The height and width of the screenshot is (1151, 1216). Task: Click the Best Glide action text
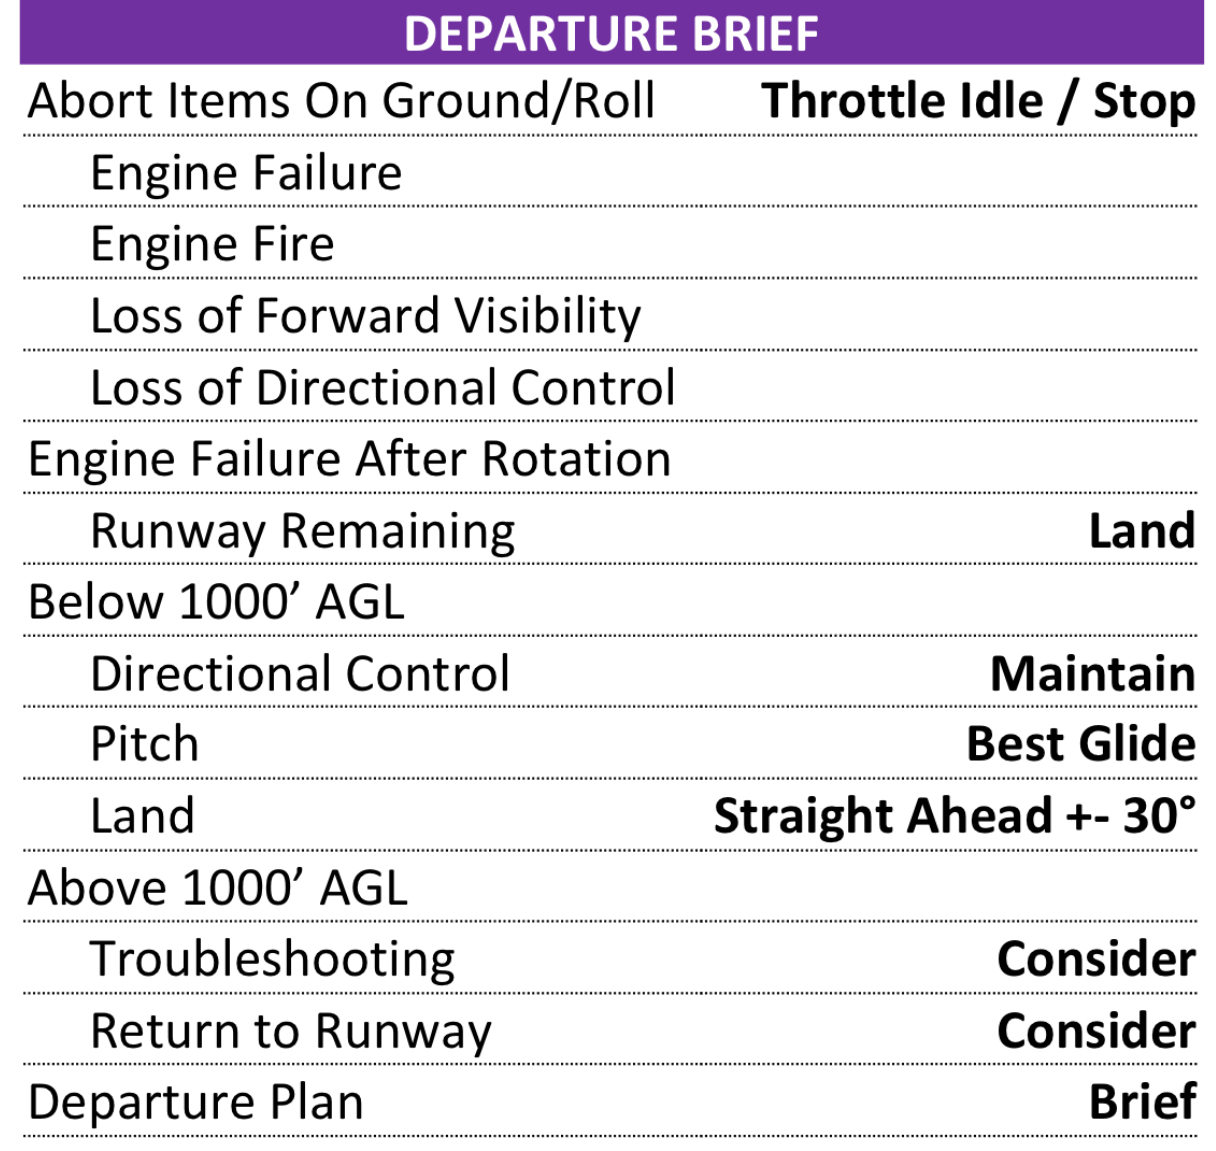click(x=1080, y=745)
